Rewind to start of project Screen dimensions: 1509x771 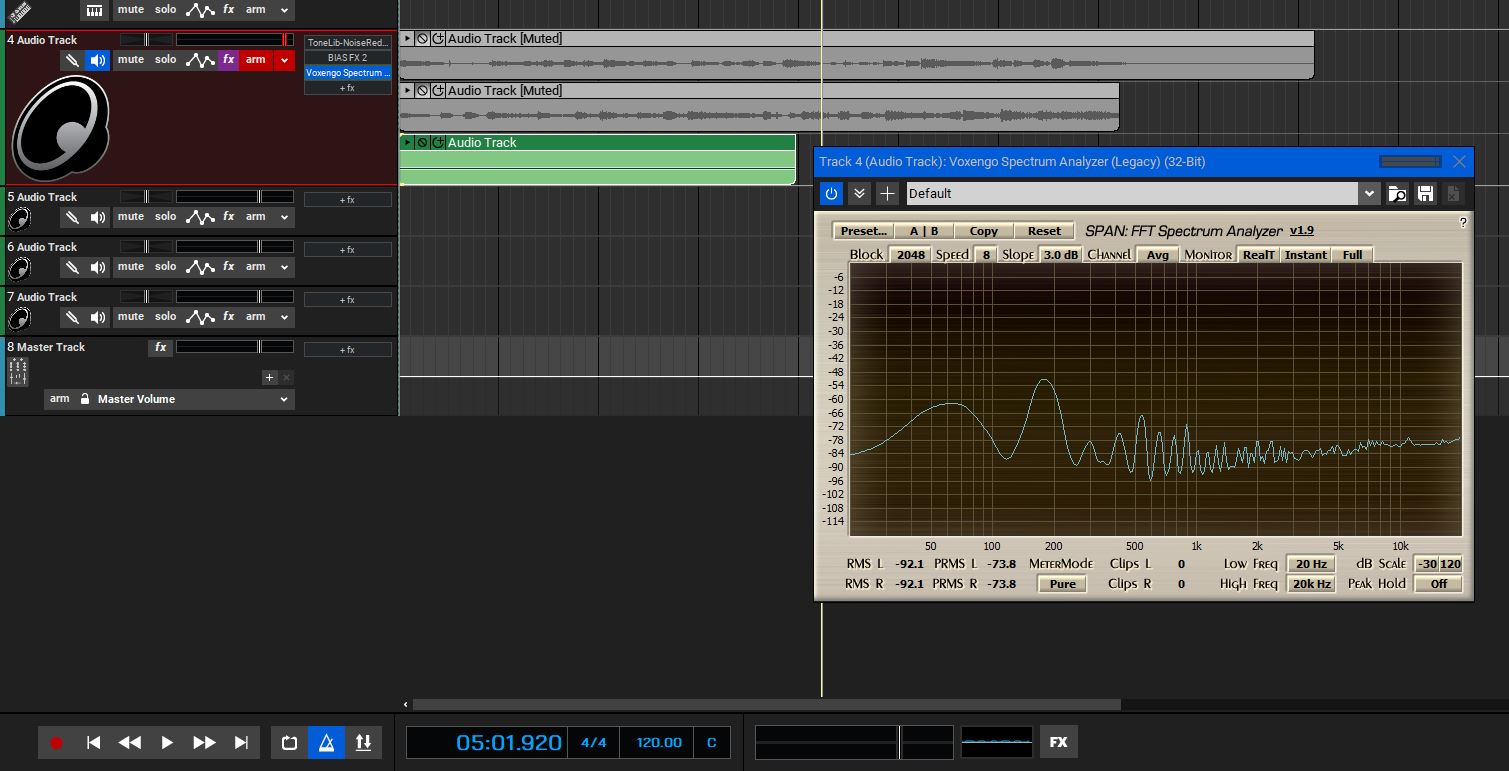tap(93, 743)
